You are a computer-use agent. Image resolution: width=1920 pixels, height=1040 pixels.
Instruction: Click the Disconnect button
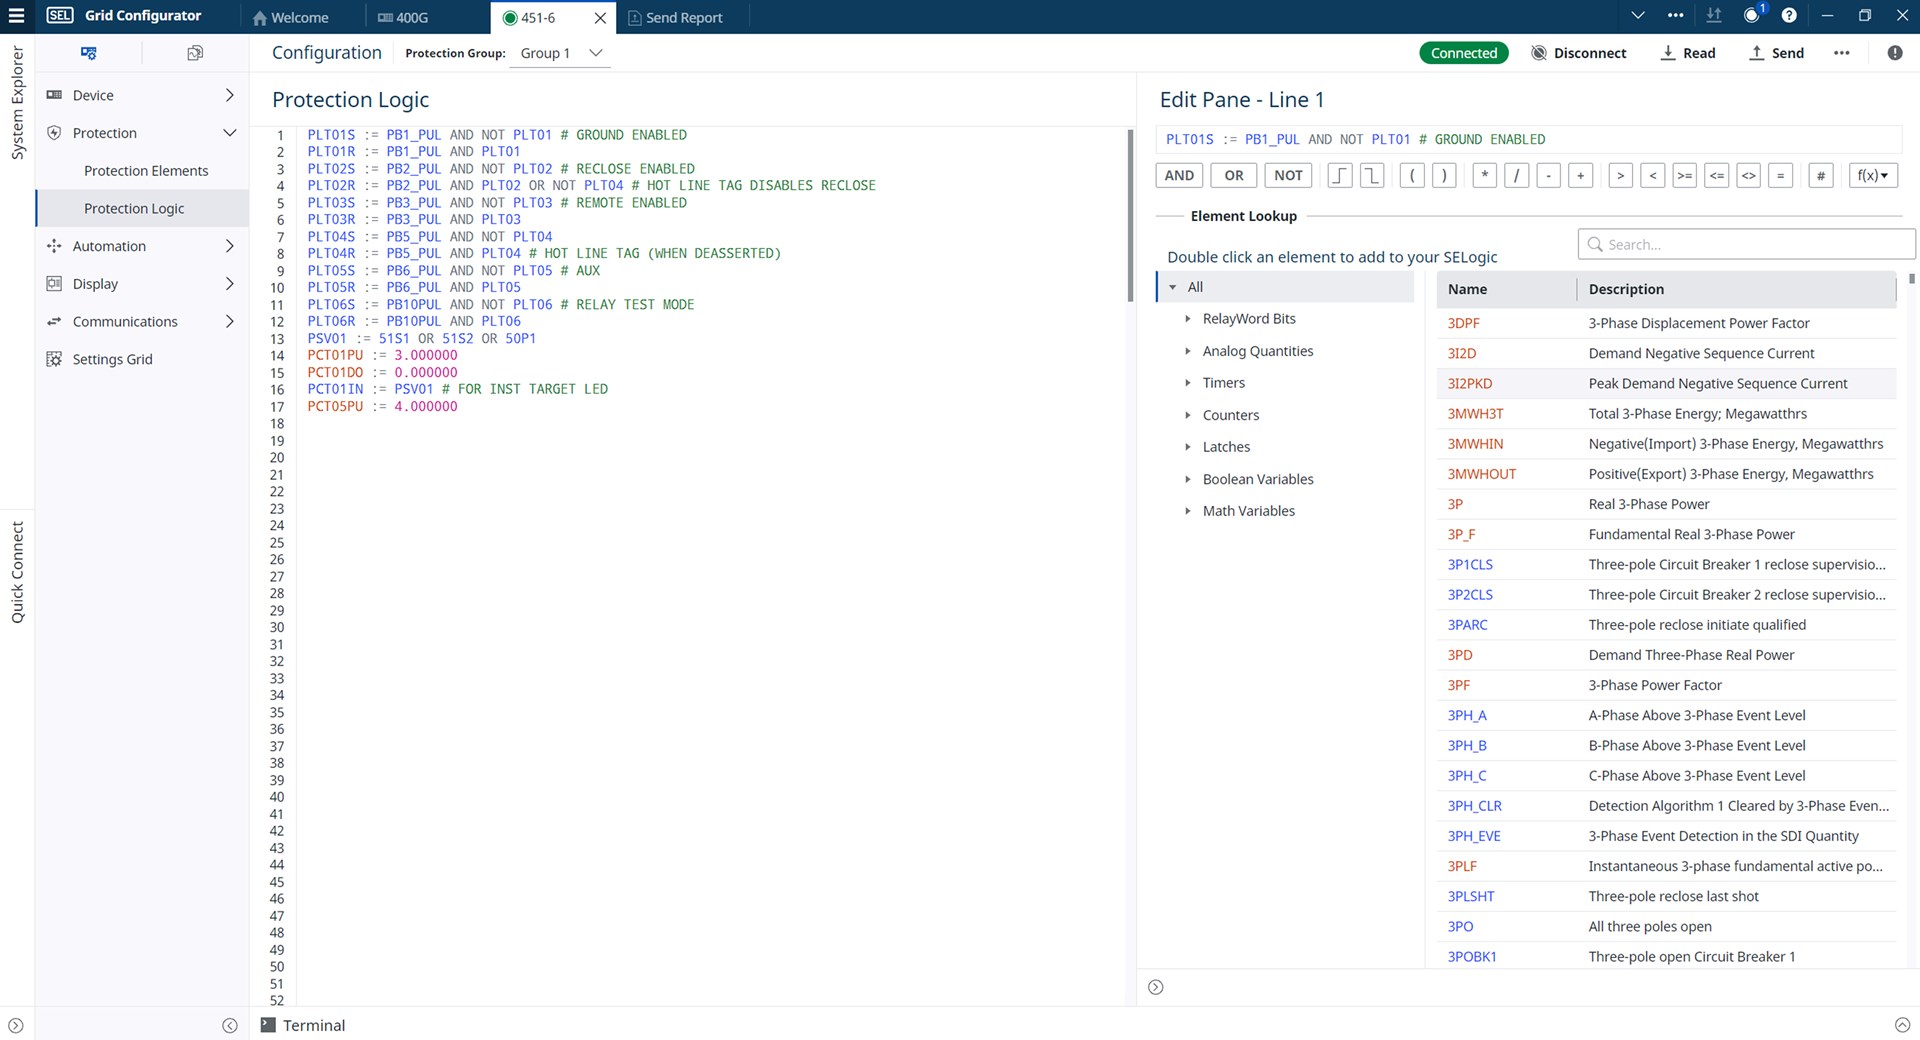tap(1579, 53)
